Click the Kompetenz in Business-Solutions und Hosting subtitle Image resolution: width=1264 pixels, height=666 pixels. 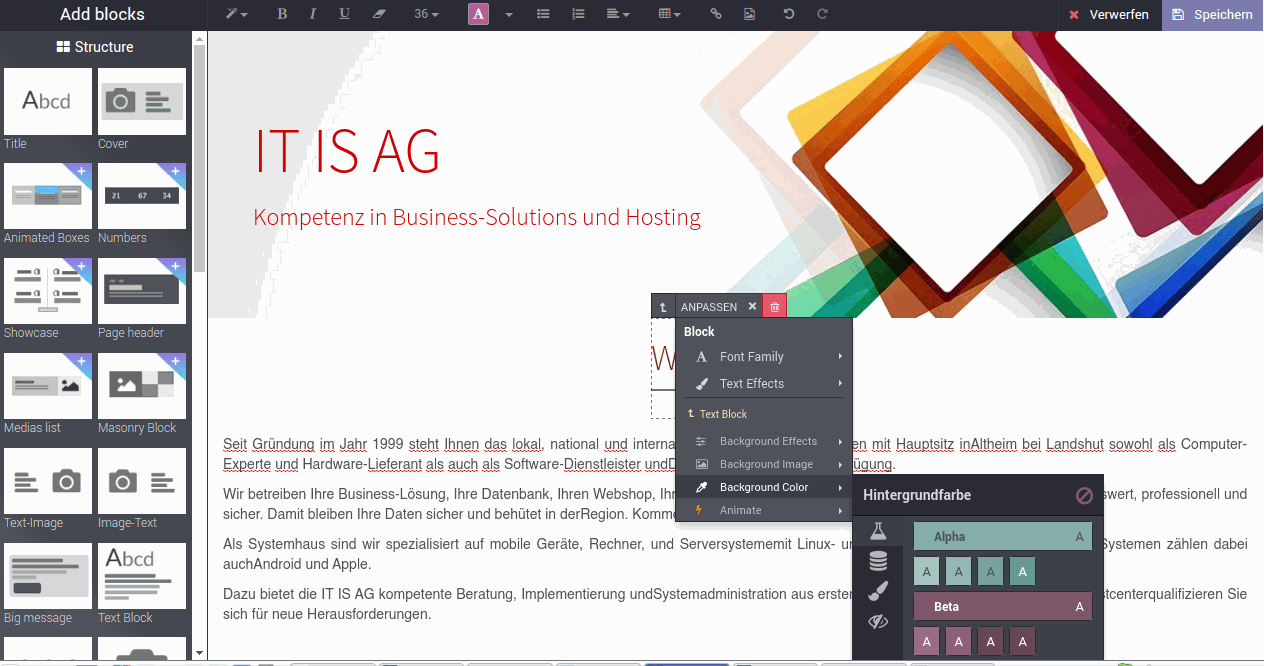[x=477, y=217]
